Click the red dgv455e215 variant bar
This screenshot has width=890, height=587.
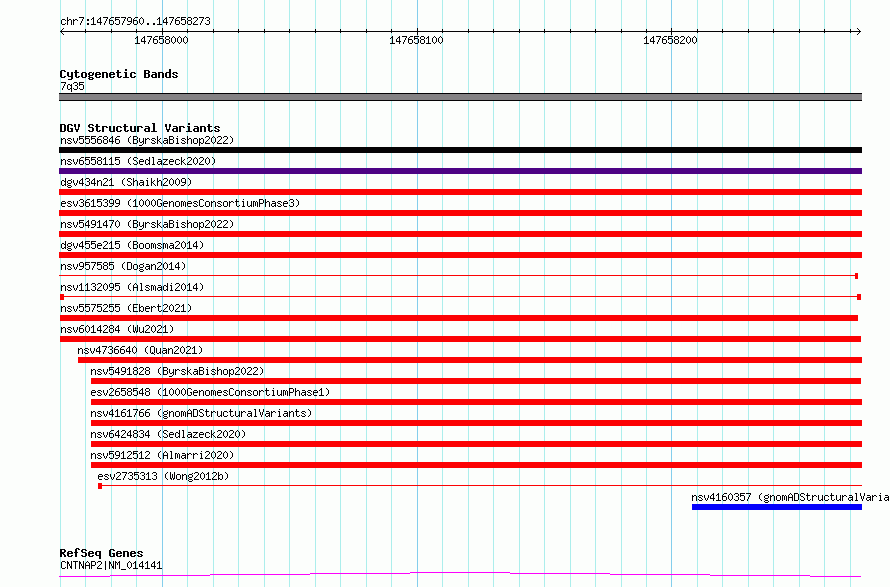click(460, 255)
